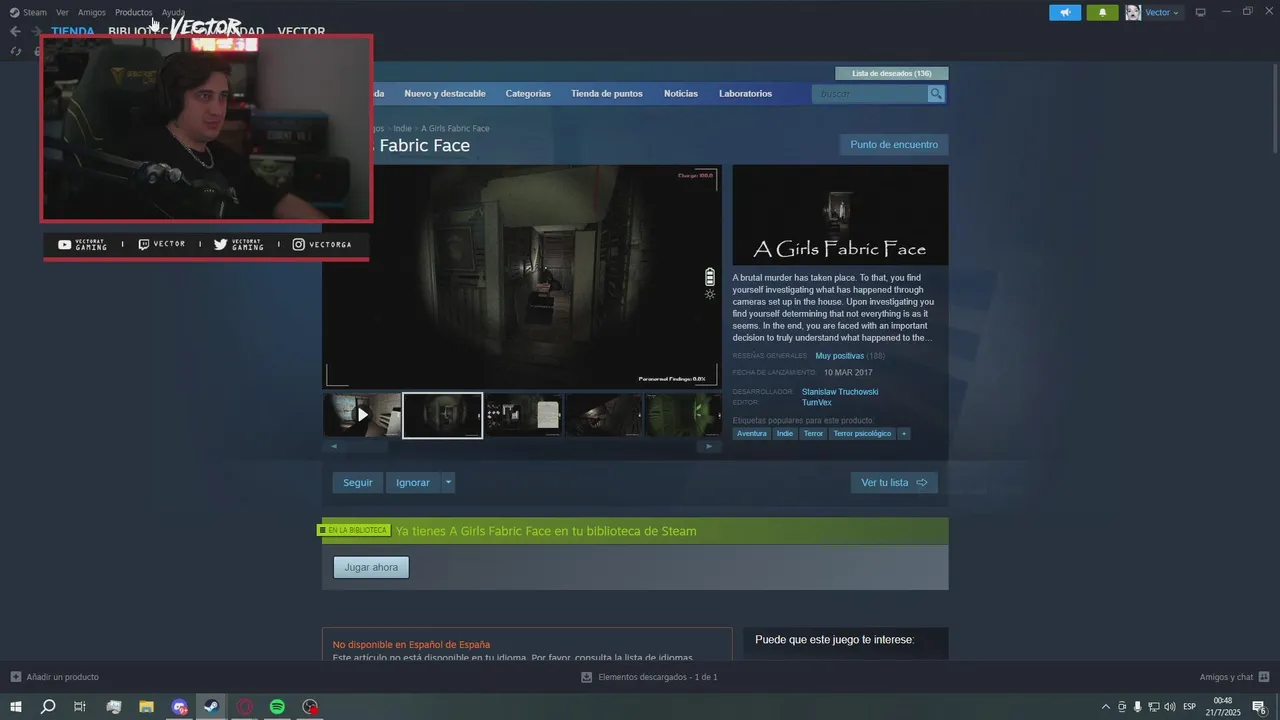Open Ver tu lista button
The width and height of the screenshot is (1280, 720).
(894, 482)
